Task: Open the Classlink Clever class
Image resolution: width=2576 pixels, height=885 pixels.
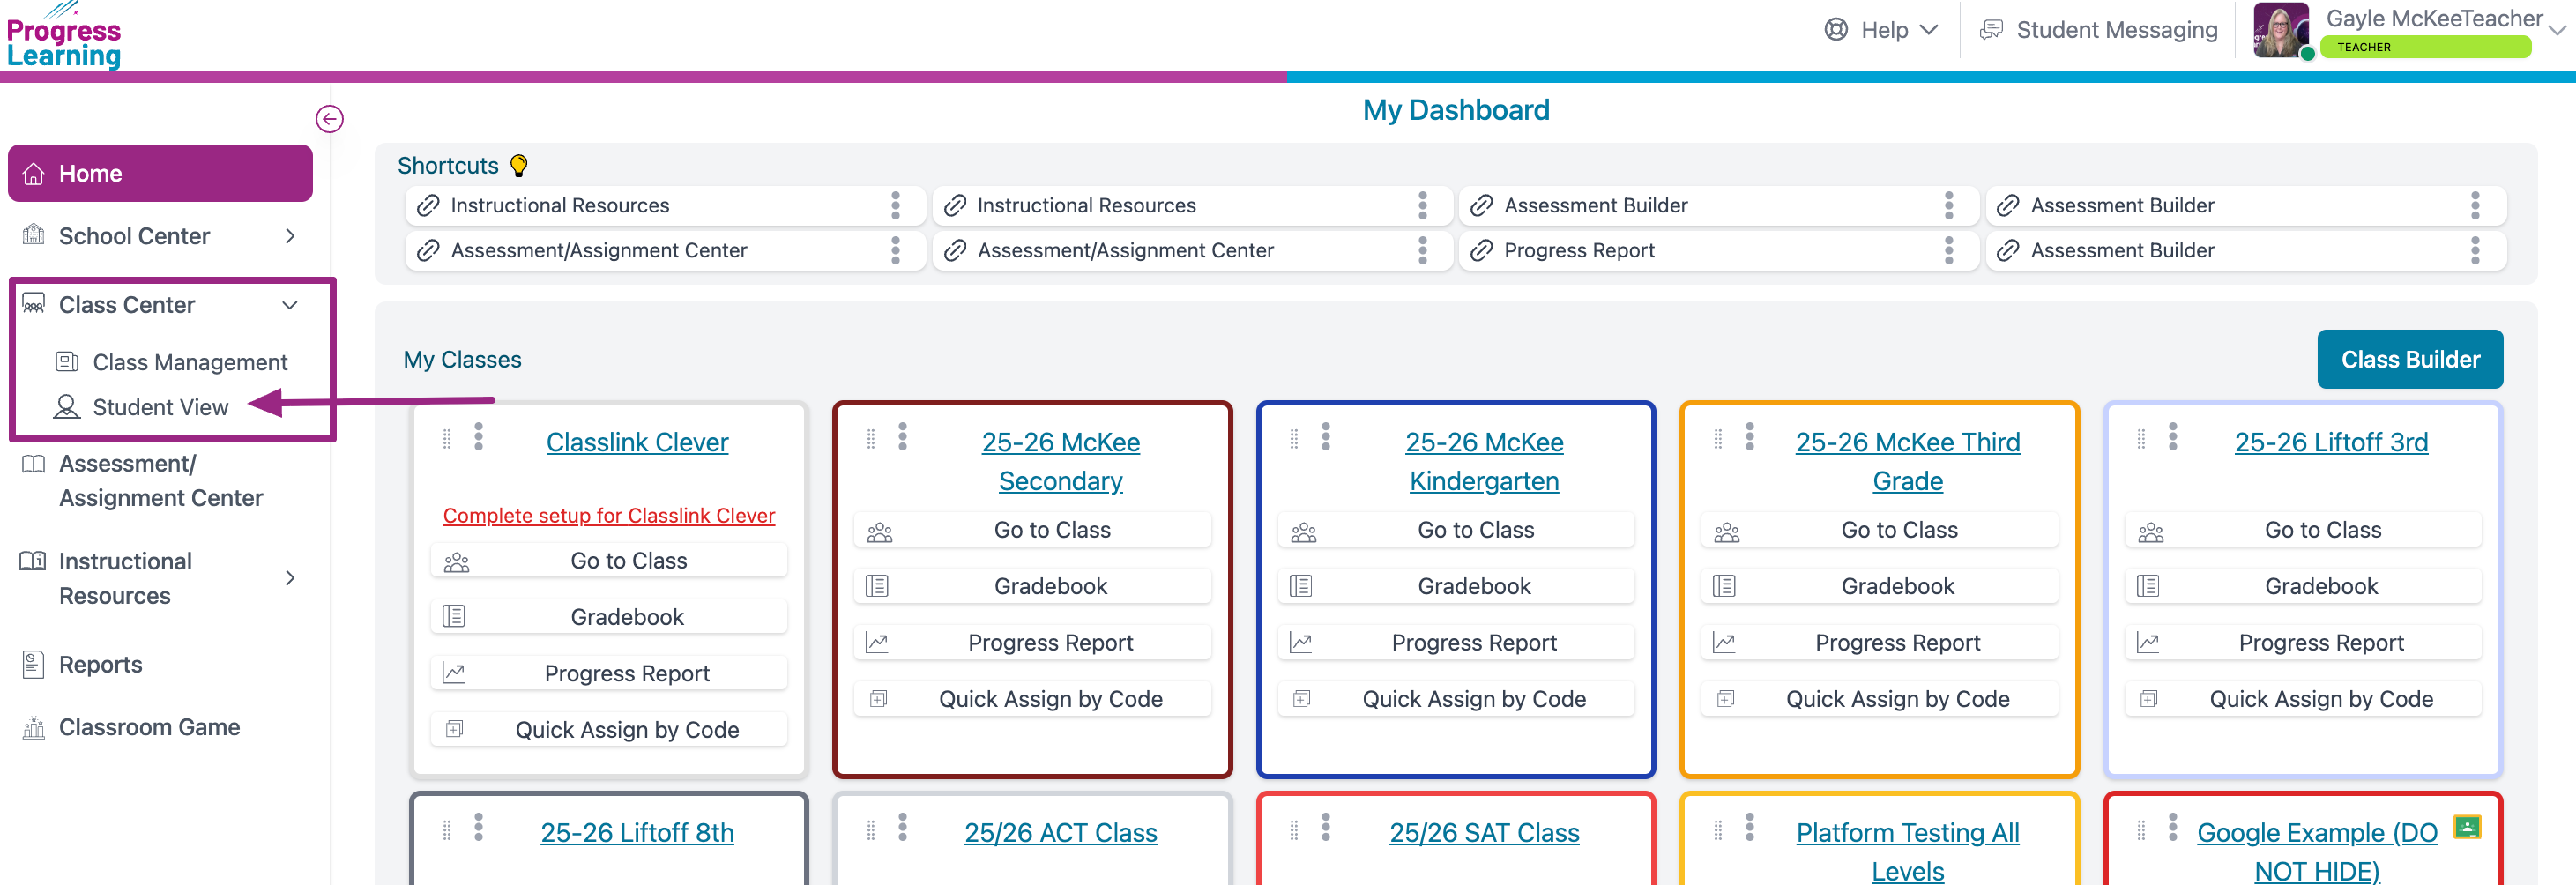Action: tap(637, 442)
